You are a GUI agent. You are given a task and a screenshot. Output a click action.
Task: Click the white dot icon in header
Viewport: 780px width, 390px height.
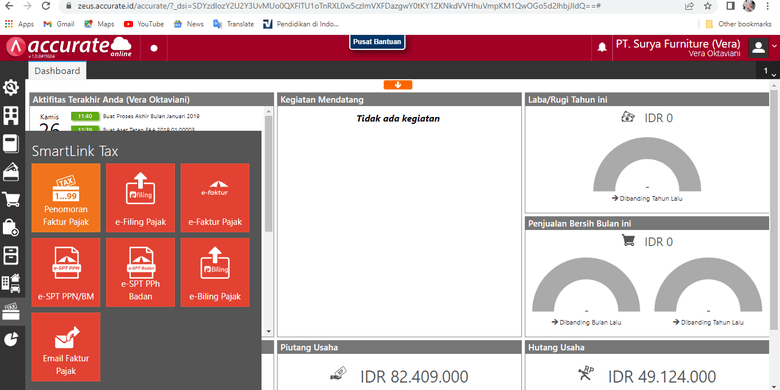(154, 48)
